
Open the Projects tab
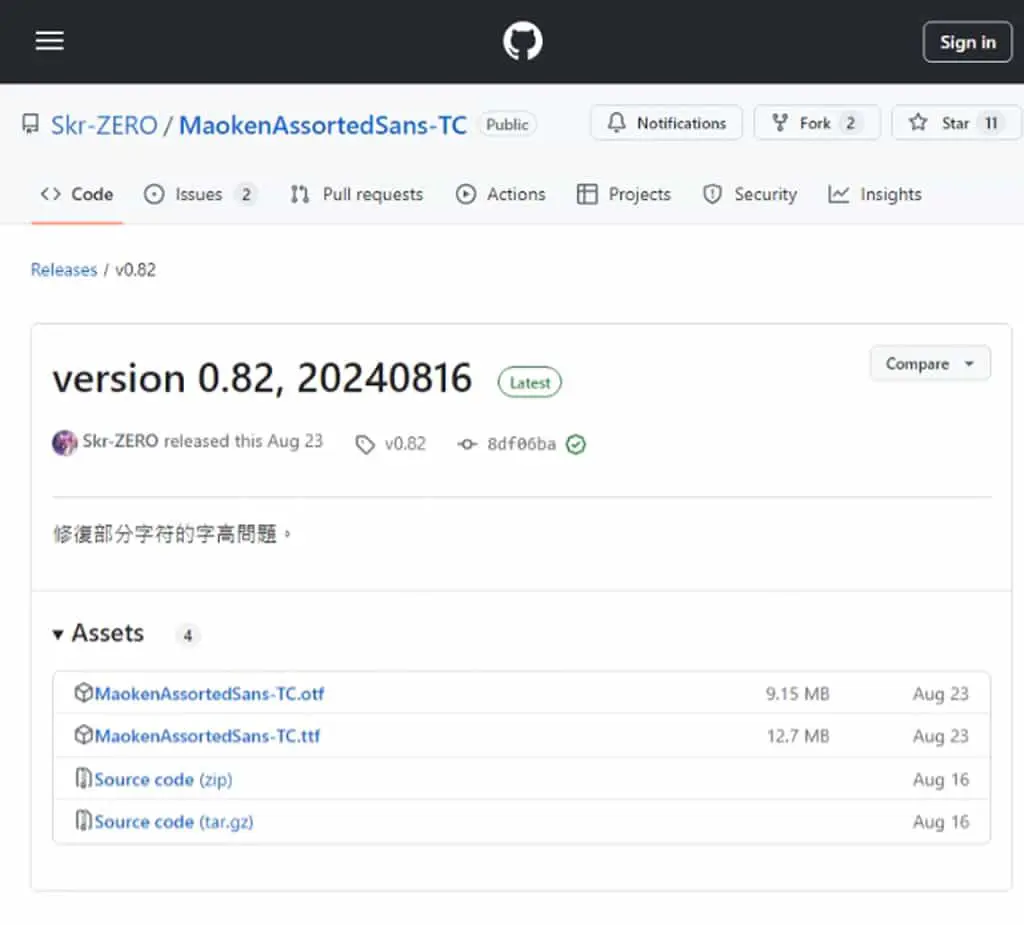624,194
